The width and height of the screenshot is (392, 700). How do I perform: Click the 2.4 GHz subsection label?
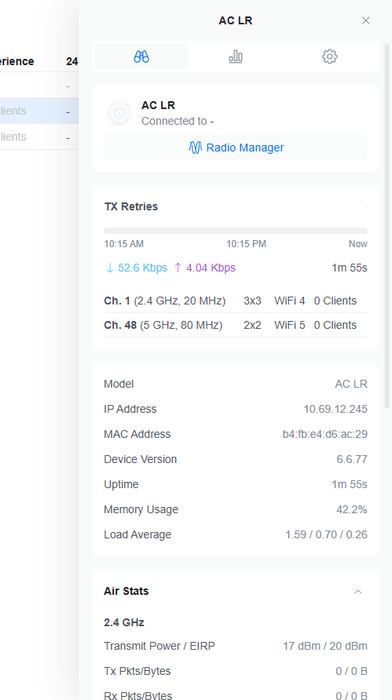(x=124, y=622)
